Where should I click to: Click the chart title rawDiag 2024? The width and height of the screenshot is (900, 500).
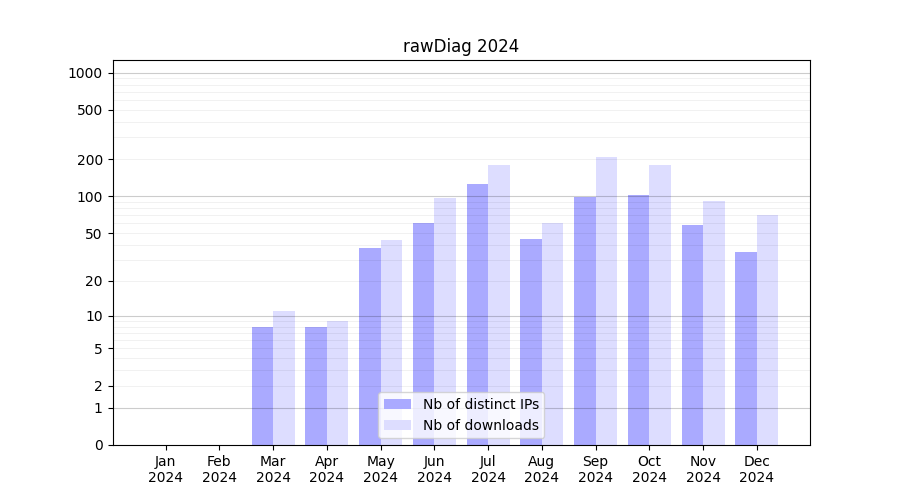coord(461,46)
